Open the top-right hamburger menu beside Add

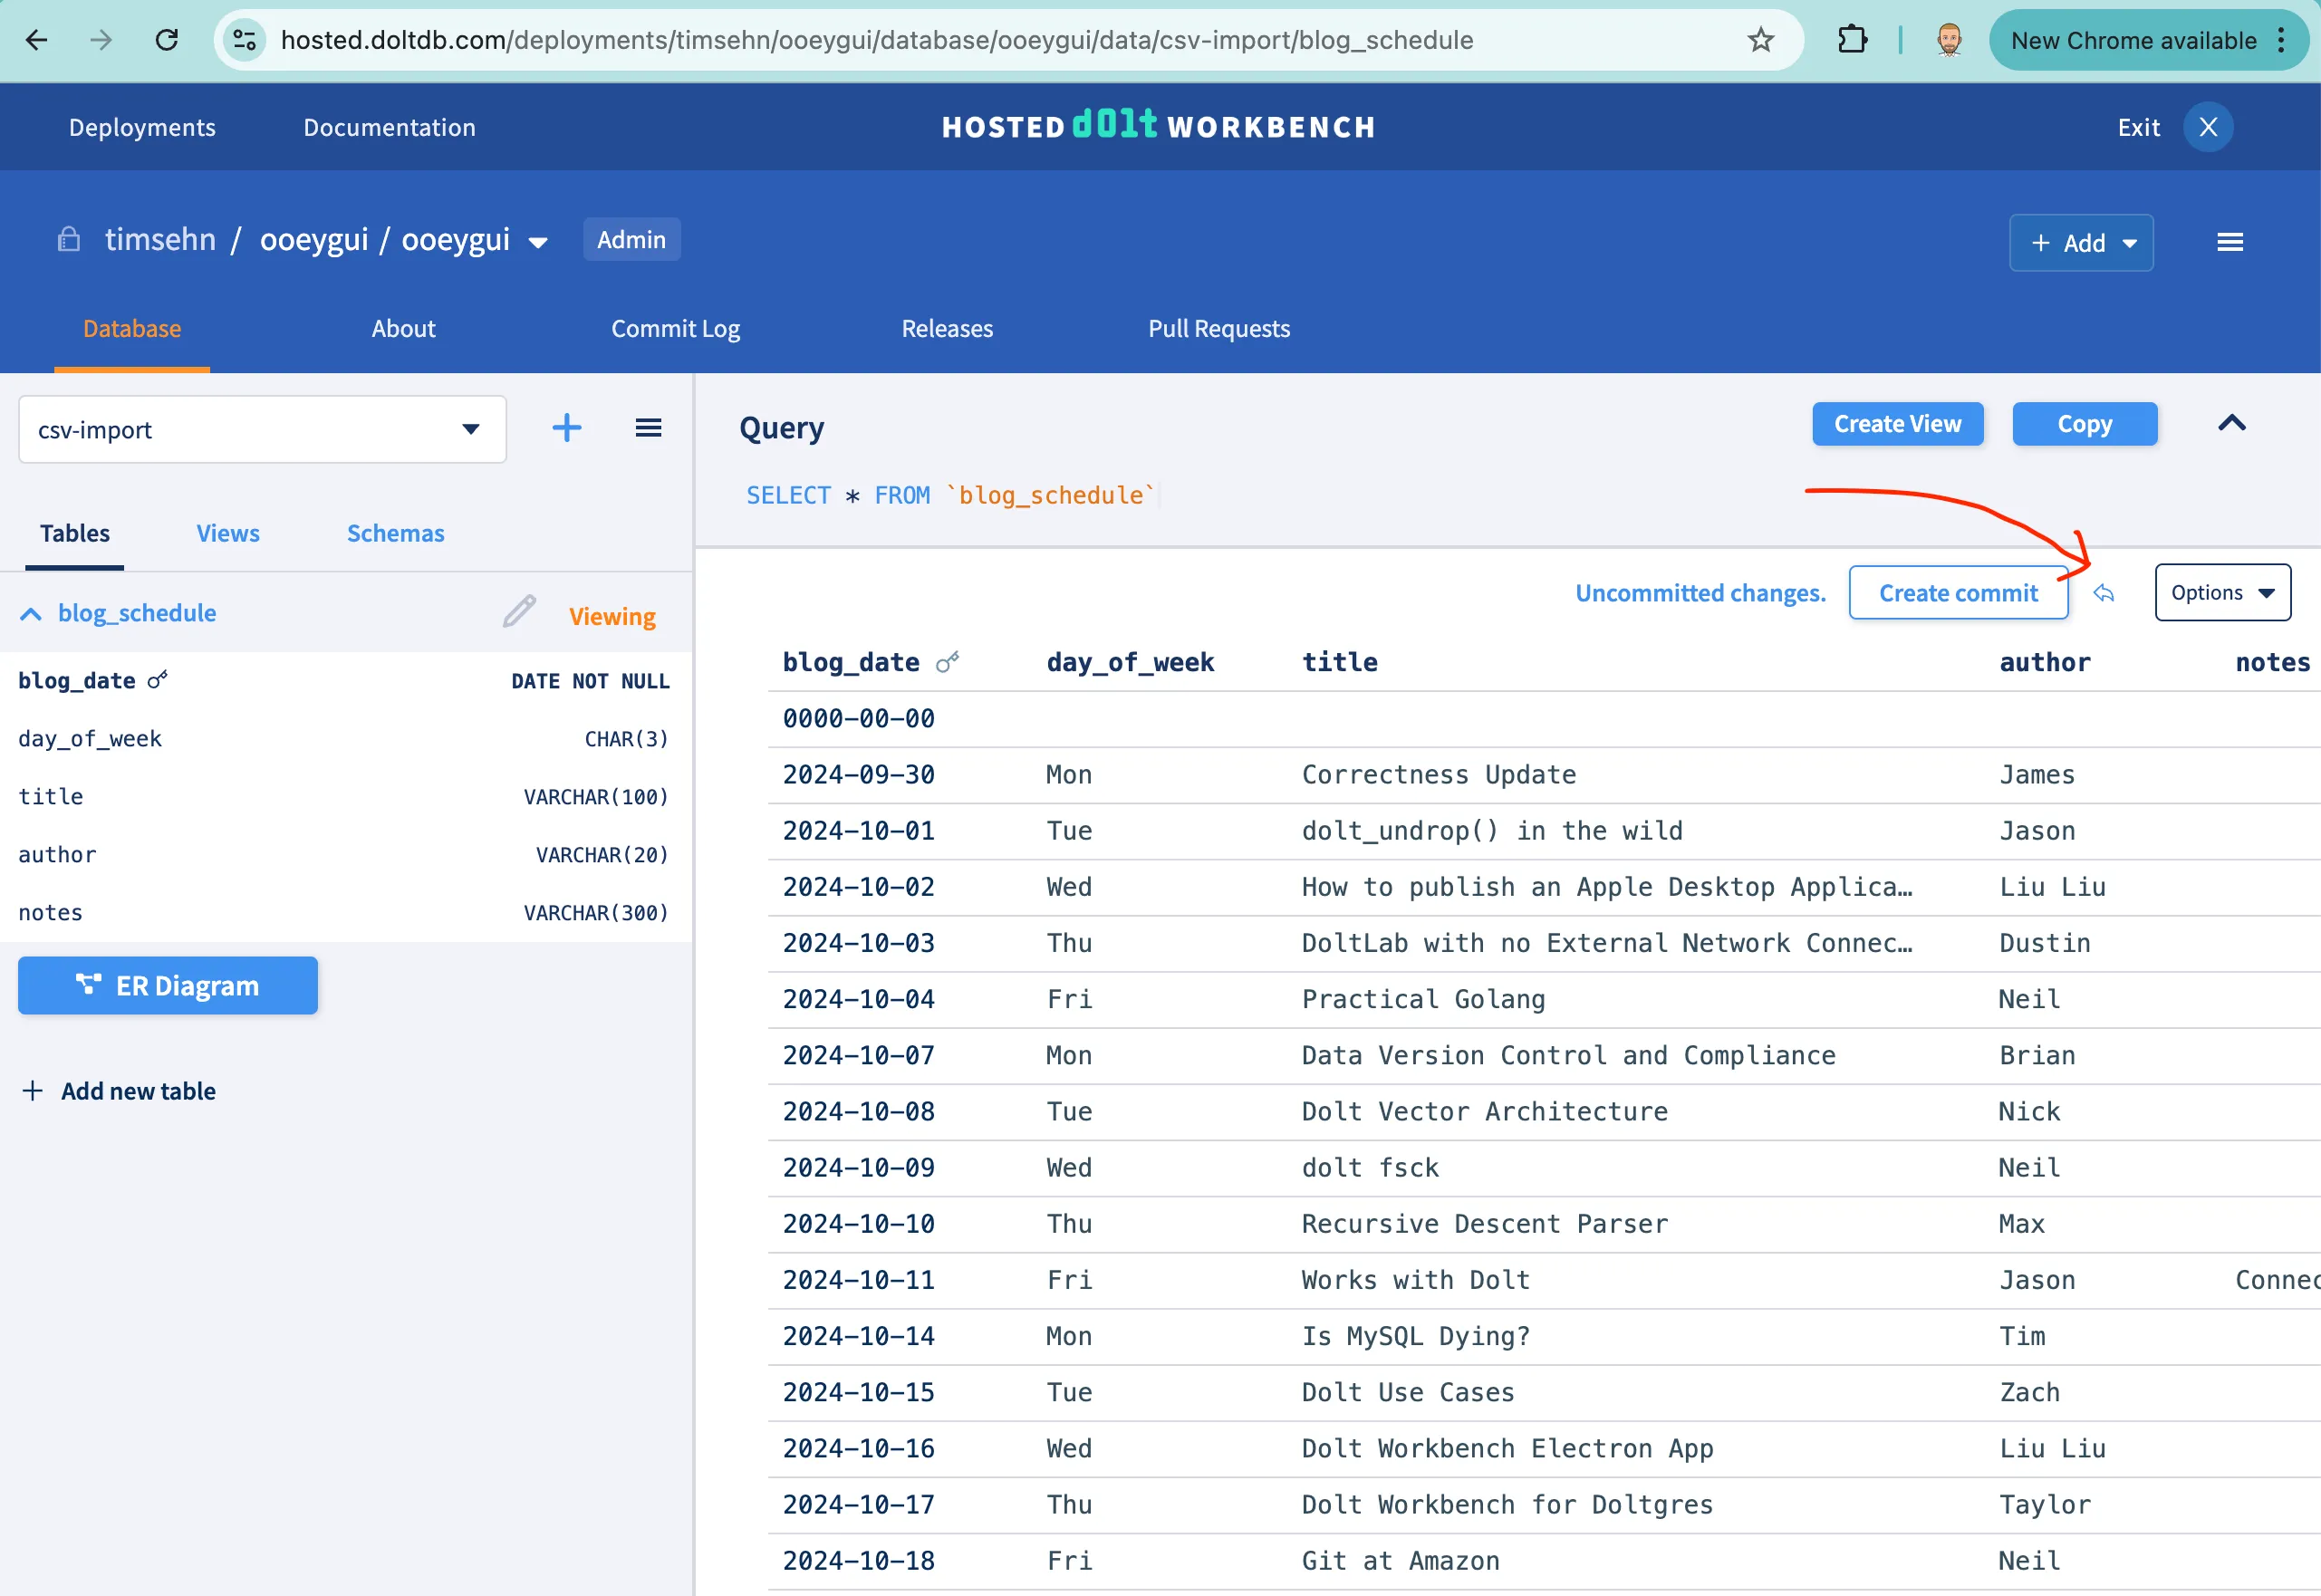click(2229, 242)
